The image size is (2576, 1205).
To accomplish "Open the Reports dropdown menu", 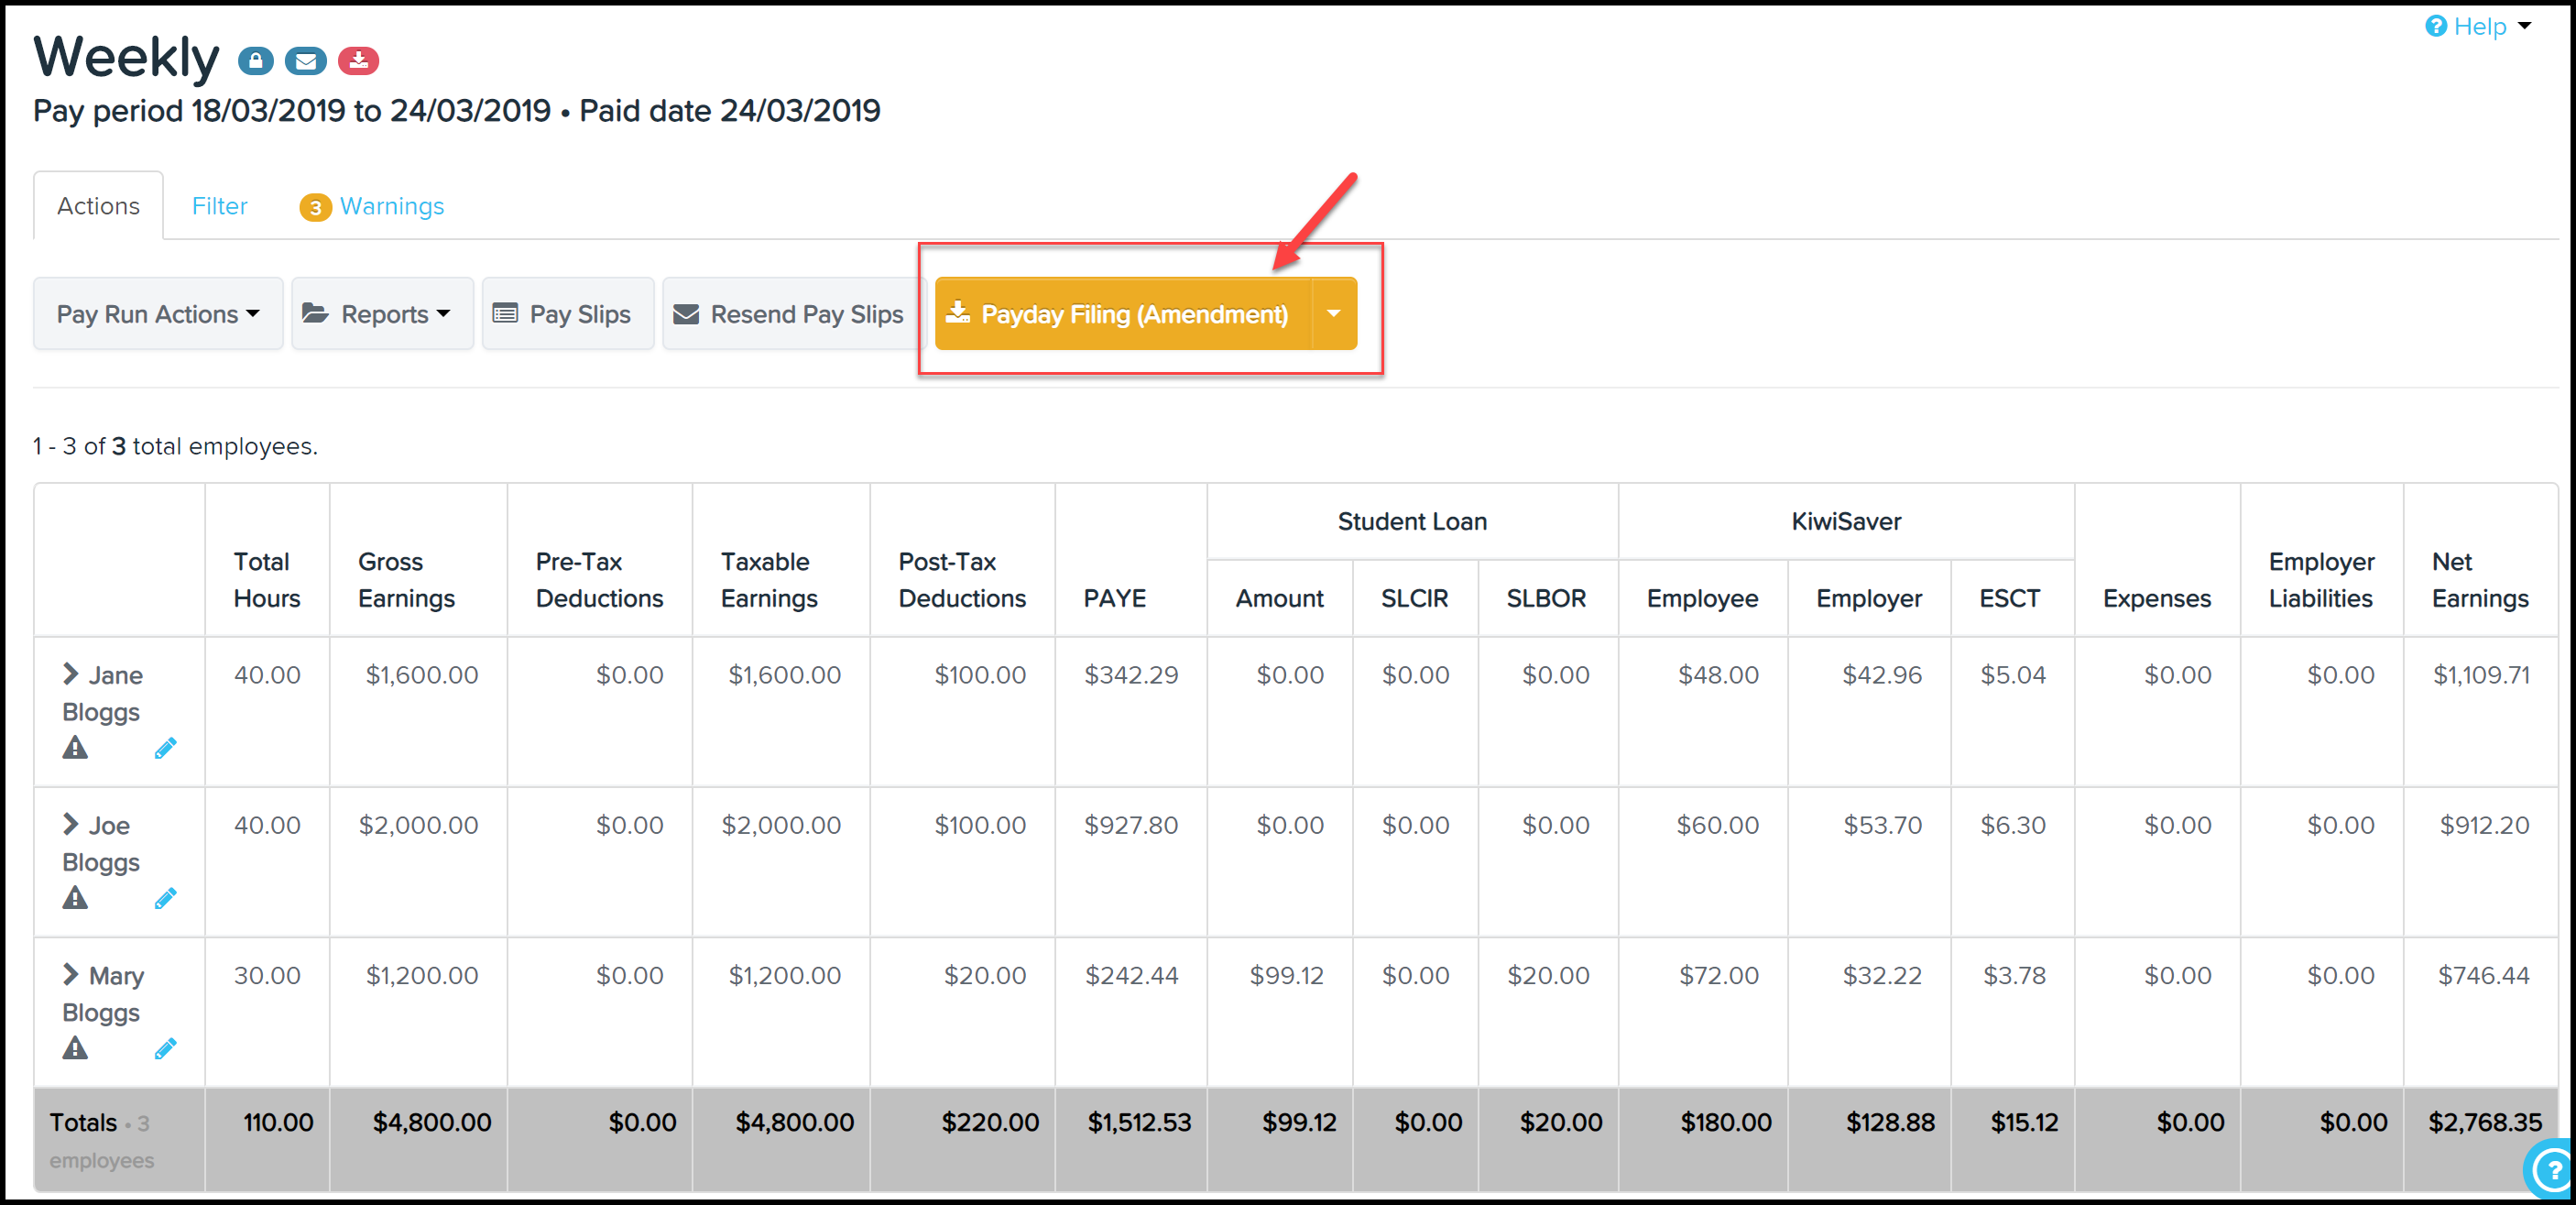I will [382, 314].
